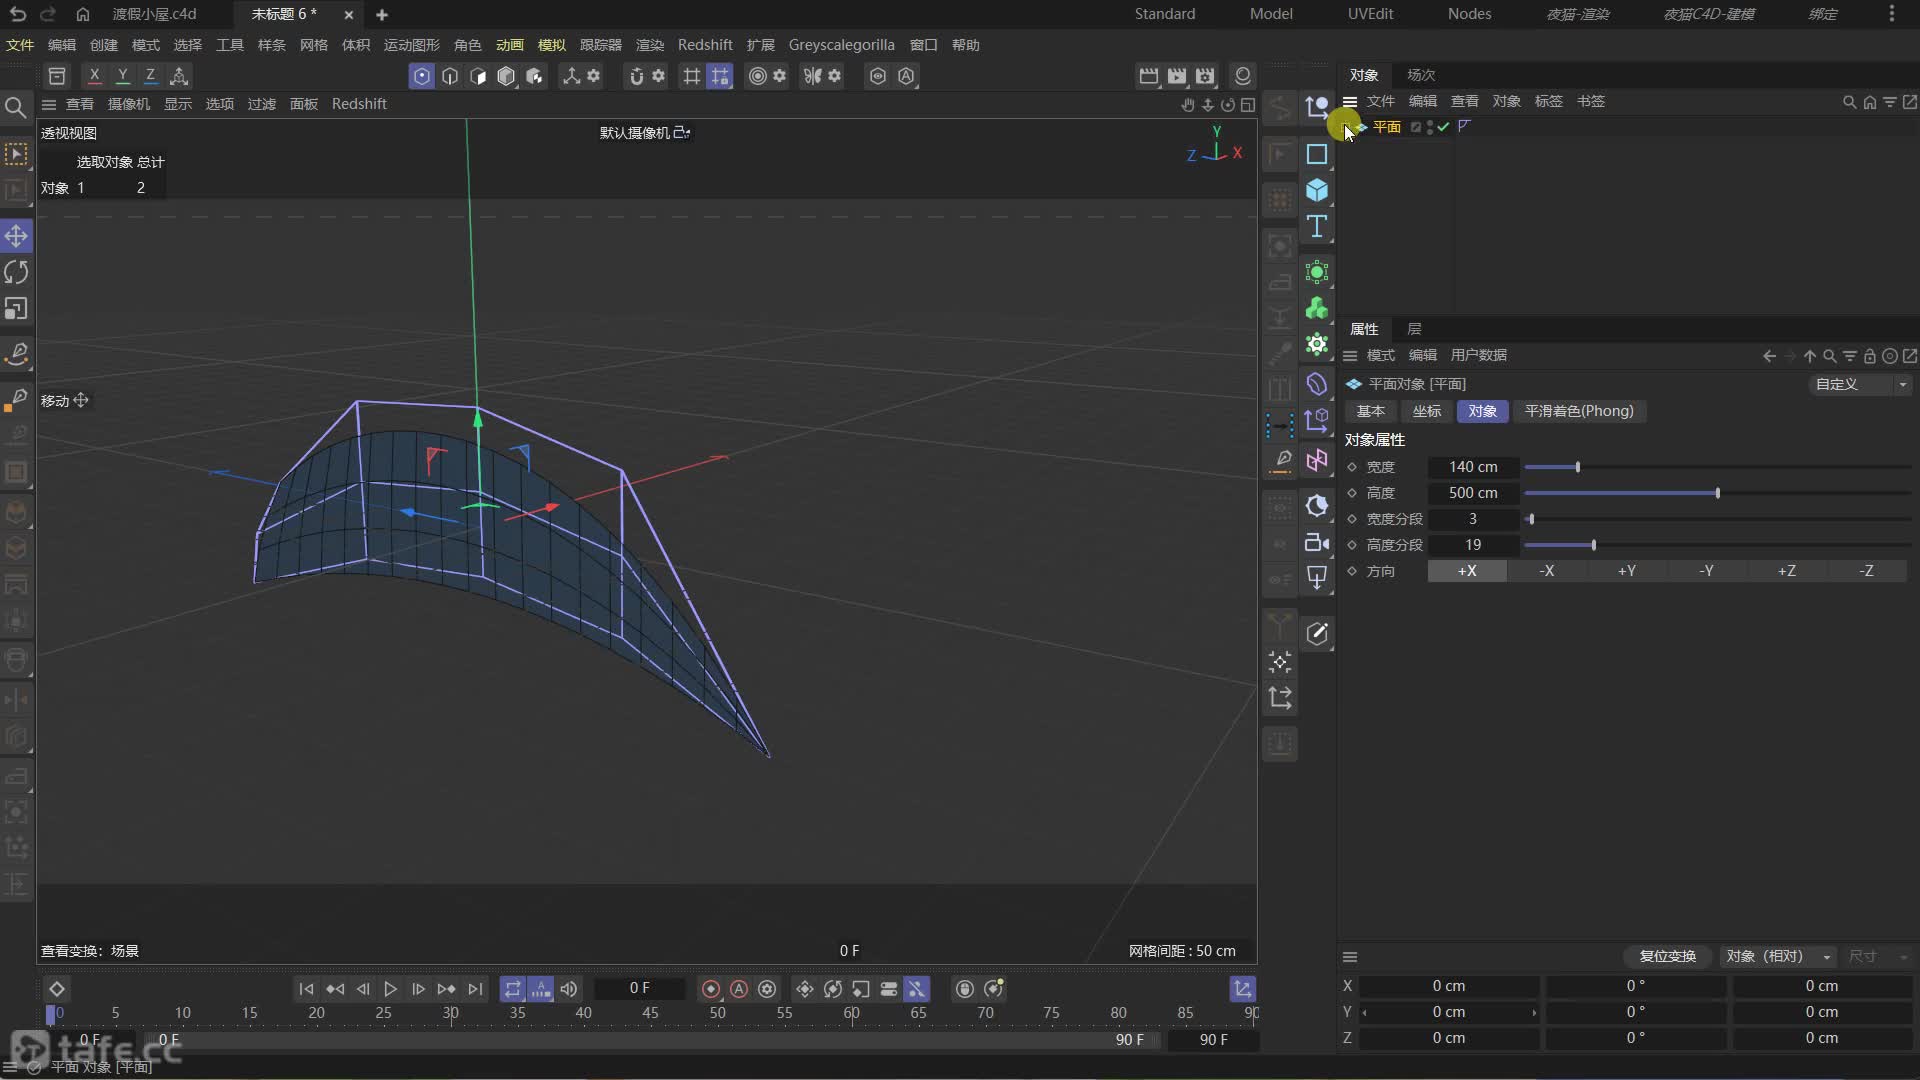Select the Rotate tool in left toolbar
Viewport: 1920px width, 1080px height.
(16, 272)
